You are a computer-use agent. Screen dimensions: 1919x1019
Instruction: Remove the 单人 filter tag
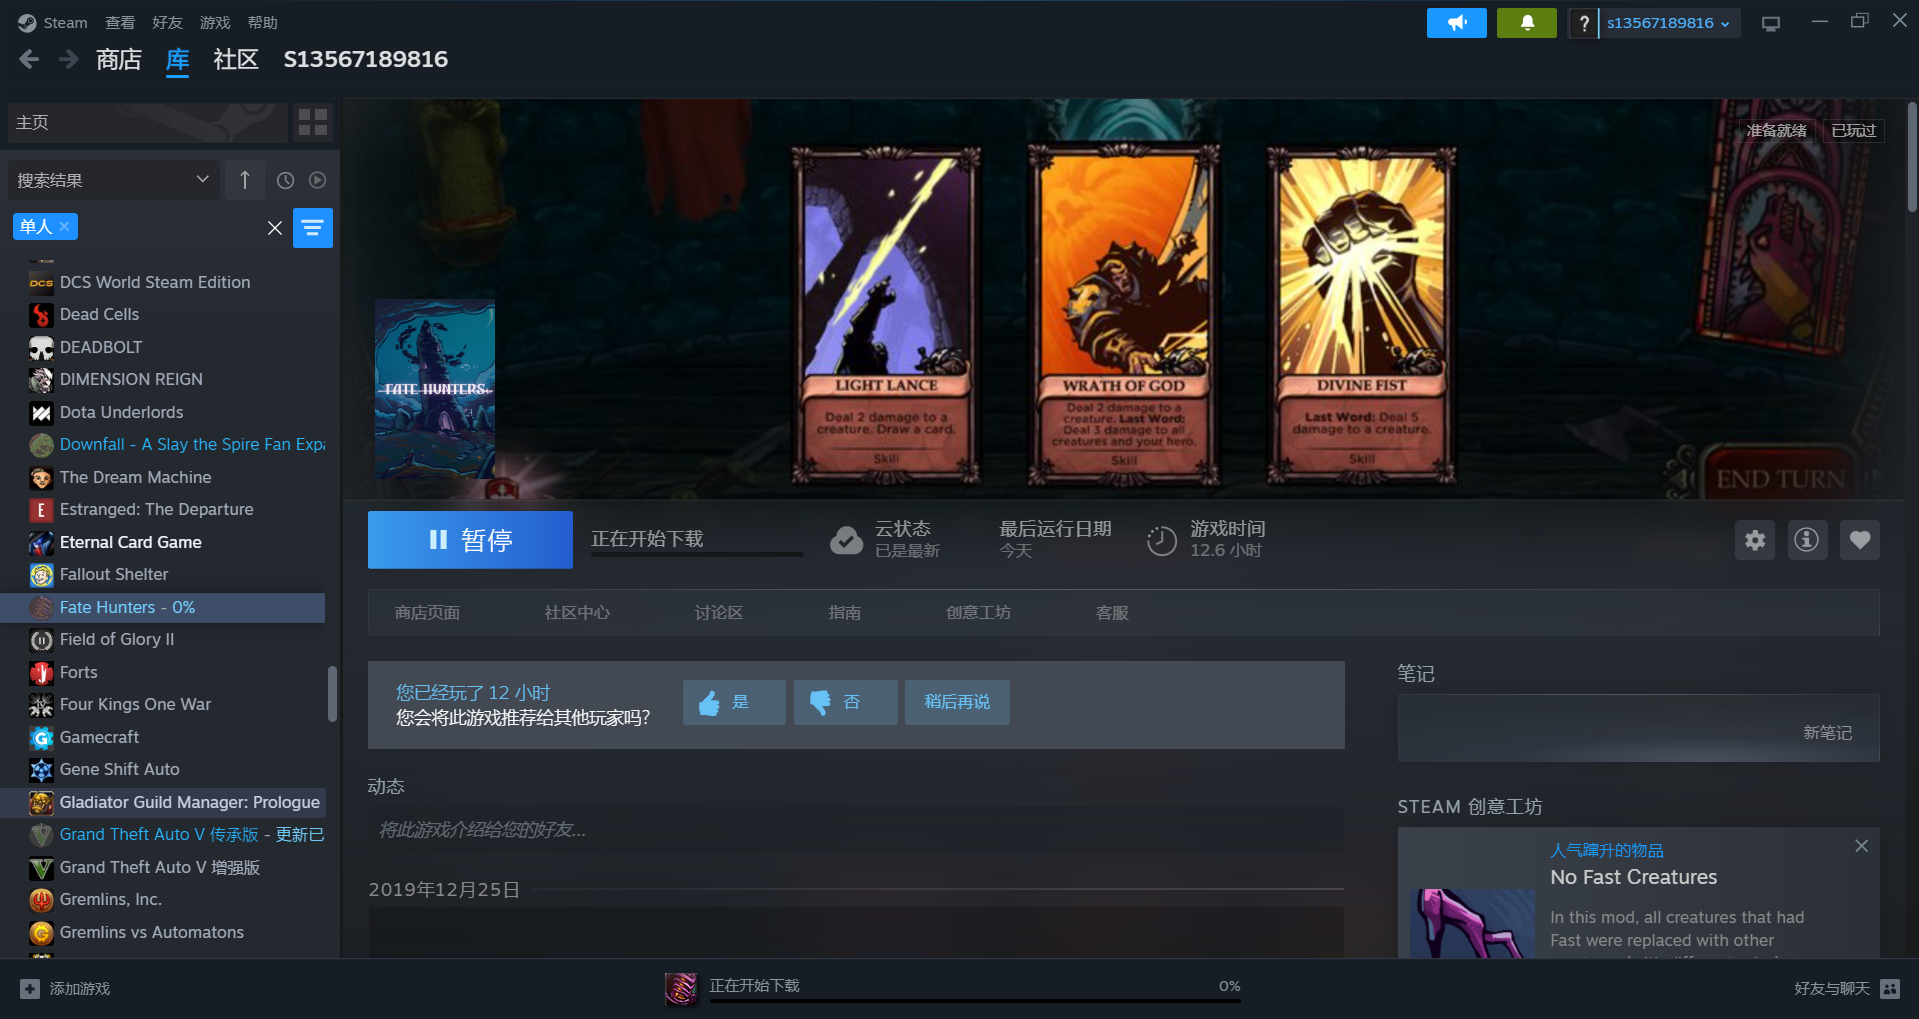click(64, 227)
